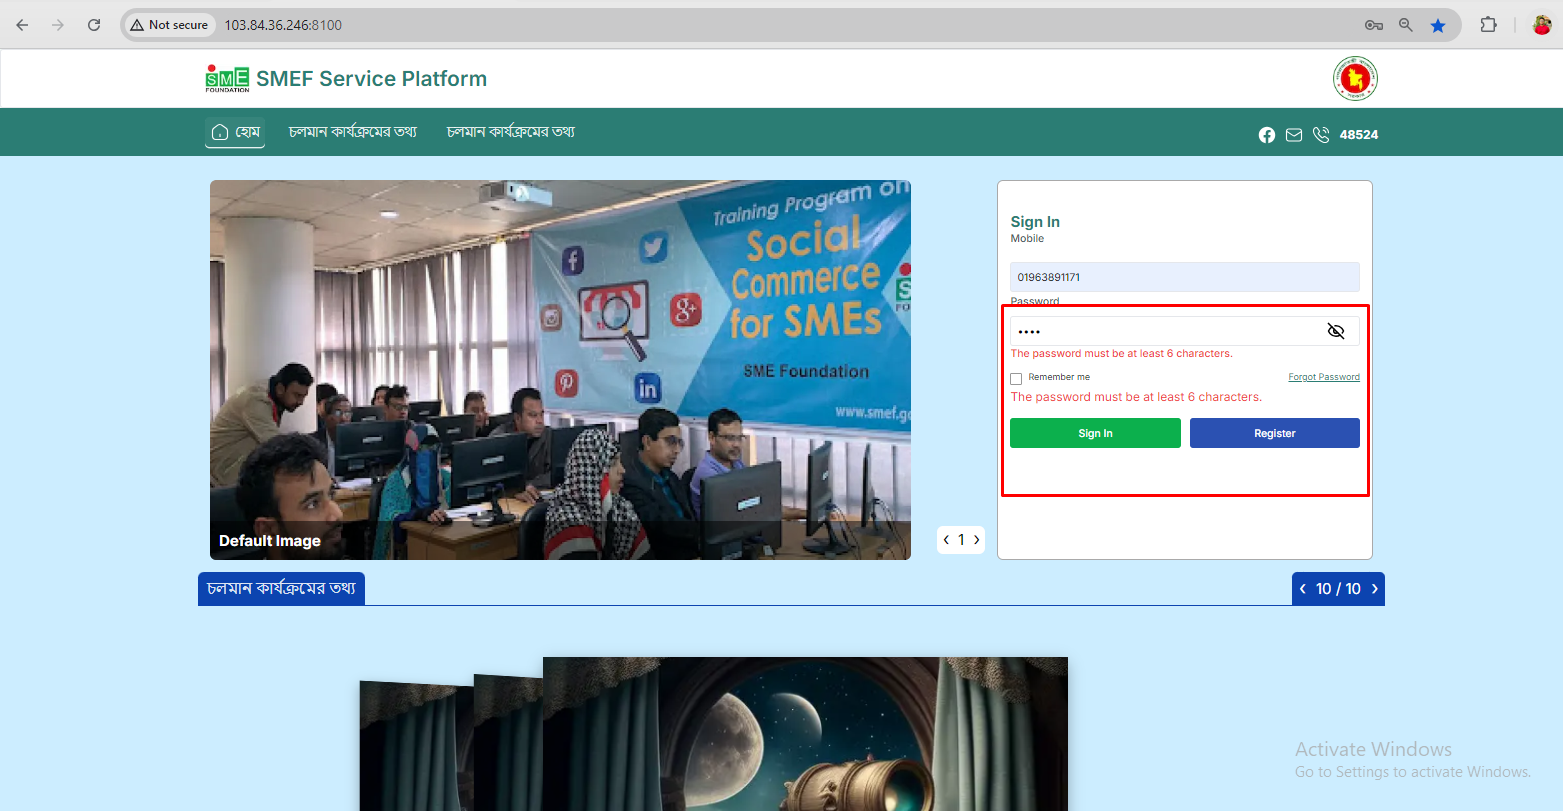The width and height of the screenshot is (1563, 811).
Task: Go to next slide in image carousel pager
Action: coord(977,540)
